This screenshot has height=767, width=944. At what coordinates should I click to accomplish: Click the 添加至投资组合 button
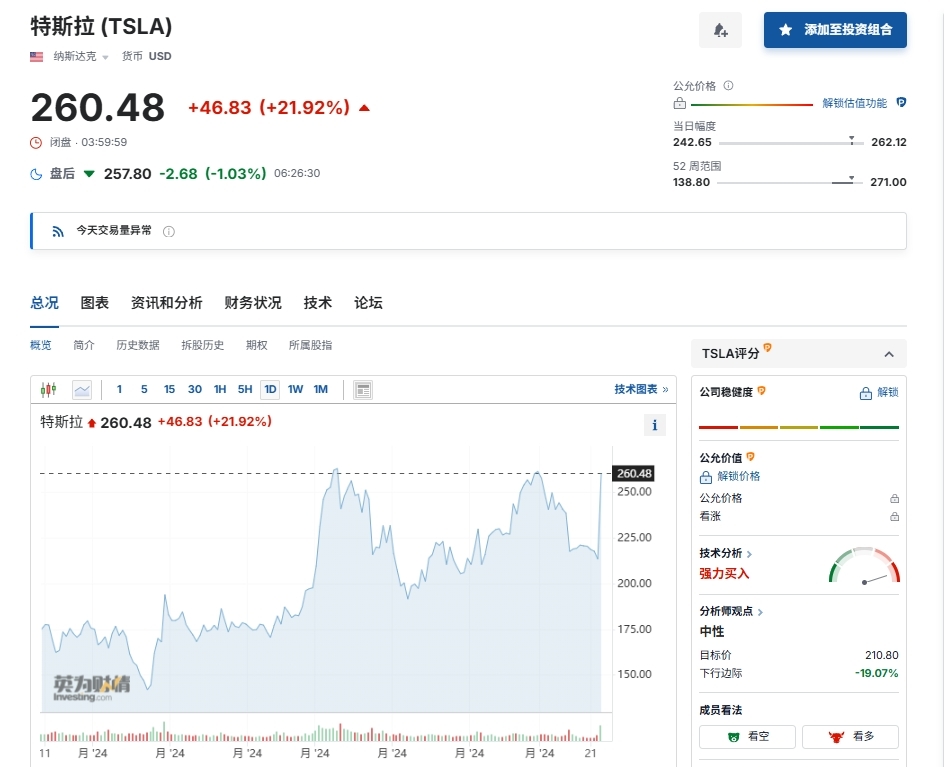click(x=835, y=30)
